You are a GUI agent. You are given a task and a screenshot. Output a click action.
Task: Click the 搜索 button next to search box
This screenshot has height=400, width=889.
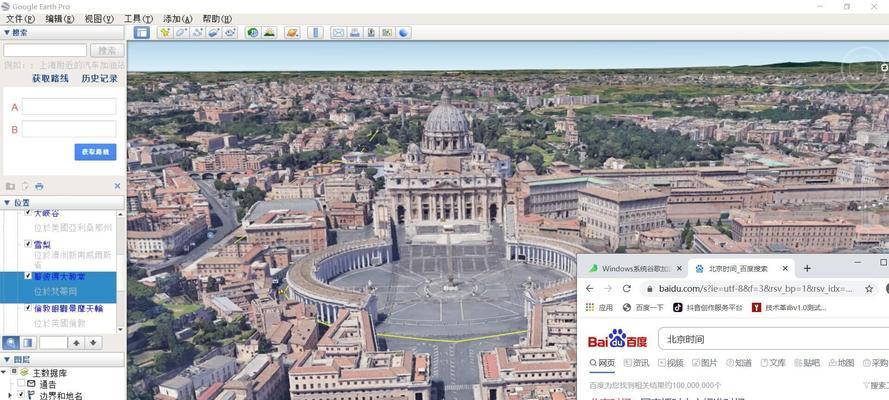[x=107, y=50]
